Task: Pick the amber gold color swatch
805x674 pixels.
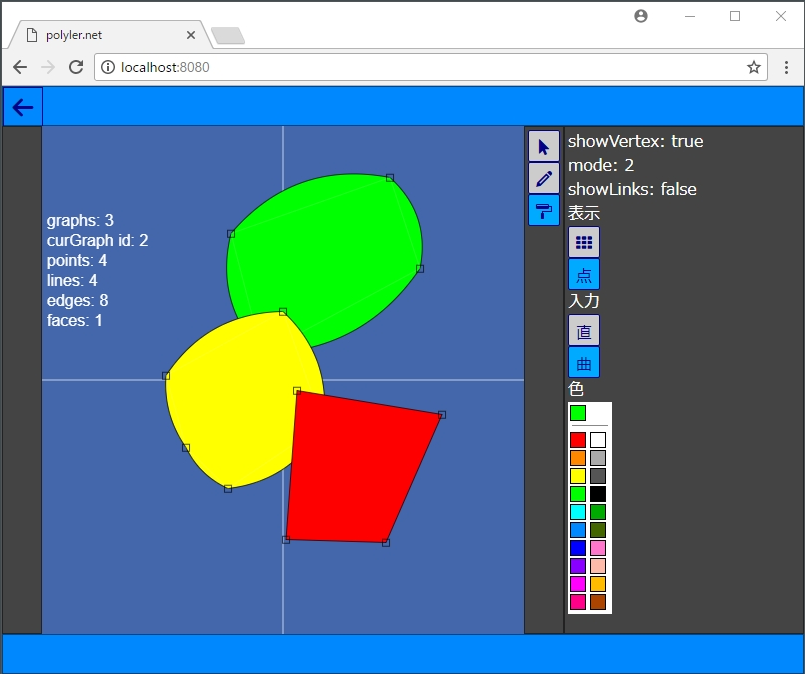Action: click(598, 584)
